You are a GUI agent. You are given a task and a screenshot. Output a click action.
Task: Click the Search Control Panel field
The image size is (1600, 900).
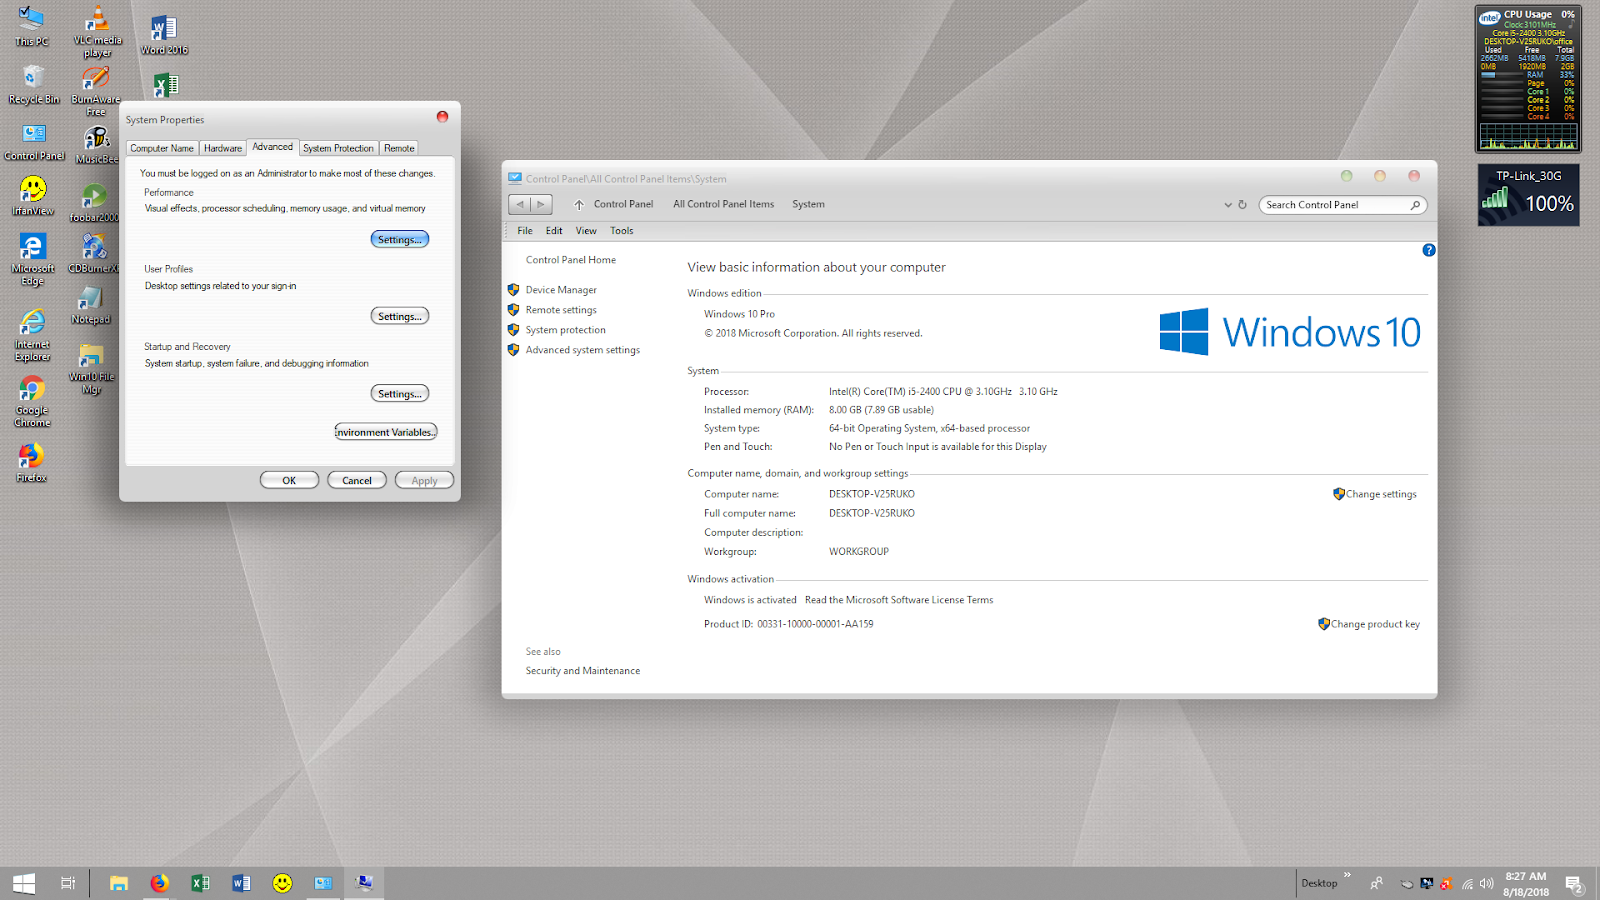(1343, 205)
